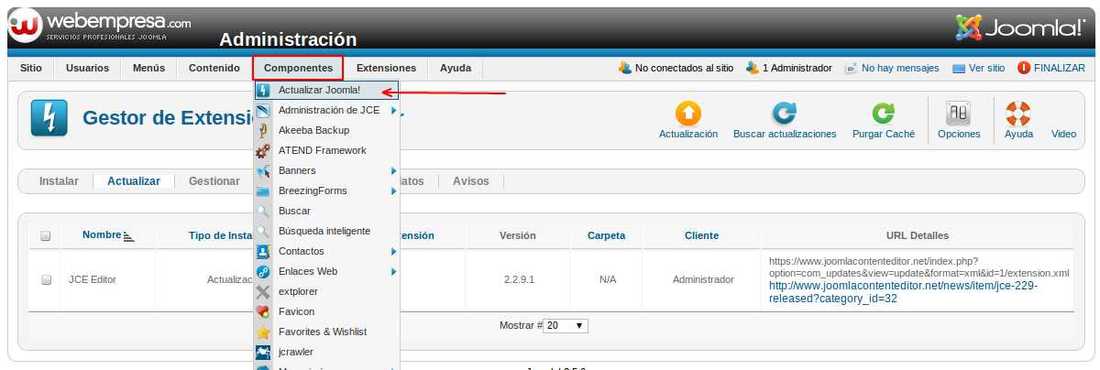Click the Enlaces Web menu icon
The width and height of the screenshot is (1100, 370).
coord(263,271)
